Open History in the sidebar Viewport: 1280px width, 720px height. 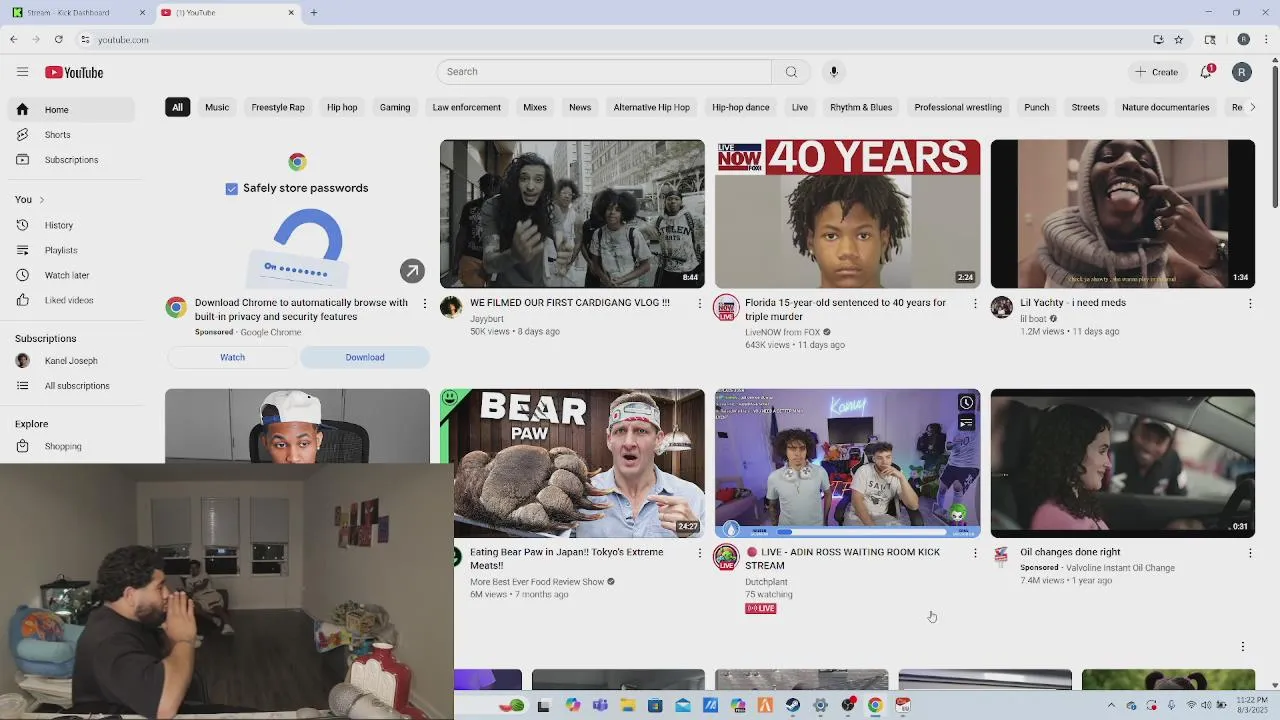[70, 225]
